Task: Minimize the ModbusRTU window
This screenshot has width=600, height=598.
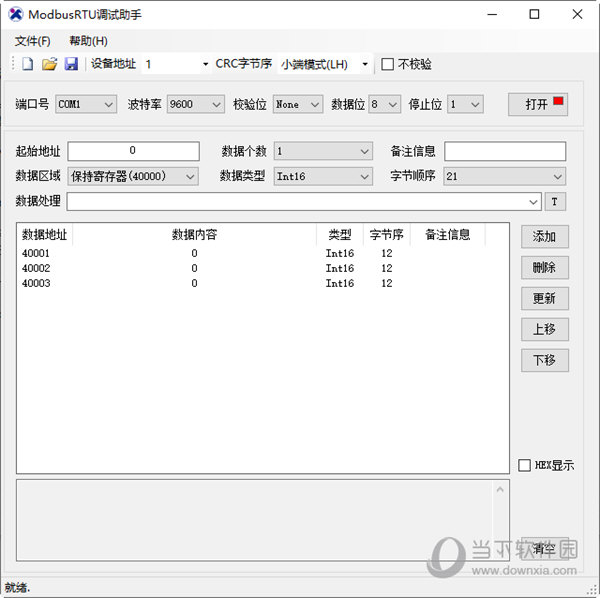Action: [x=492, y=15]
